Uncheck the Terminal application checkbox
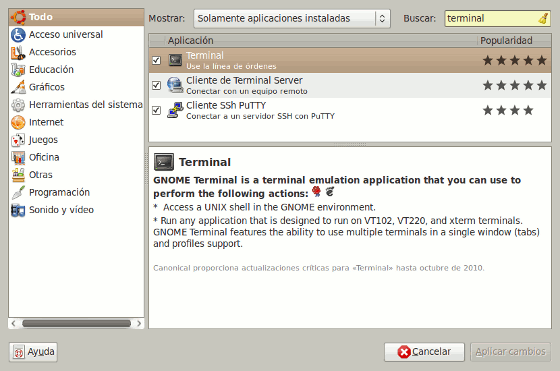The image size is (560, 371). click(x=156, y=60)
